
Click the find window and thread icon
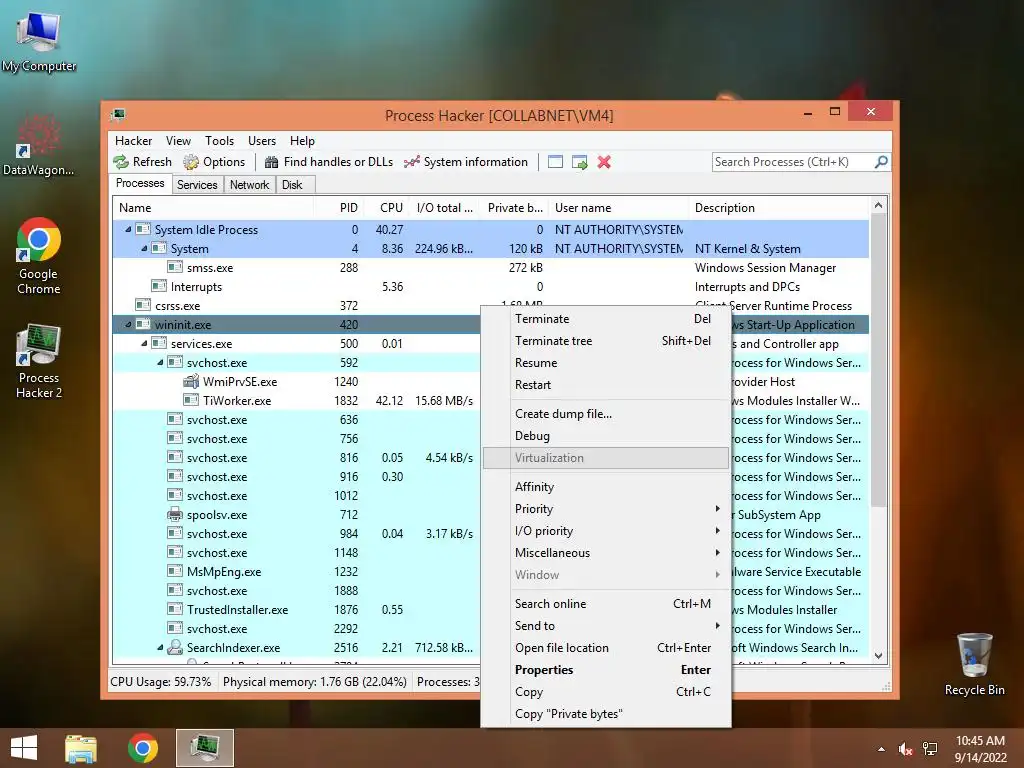(x=579, y=162)
